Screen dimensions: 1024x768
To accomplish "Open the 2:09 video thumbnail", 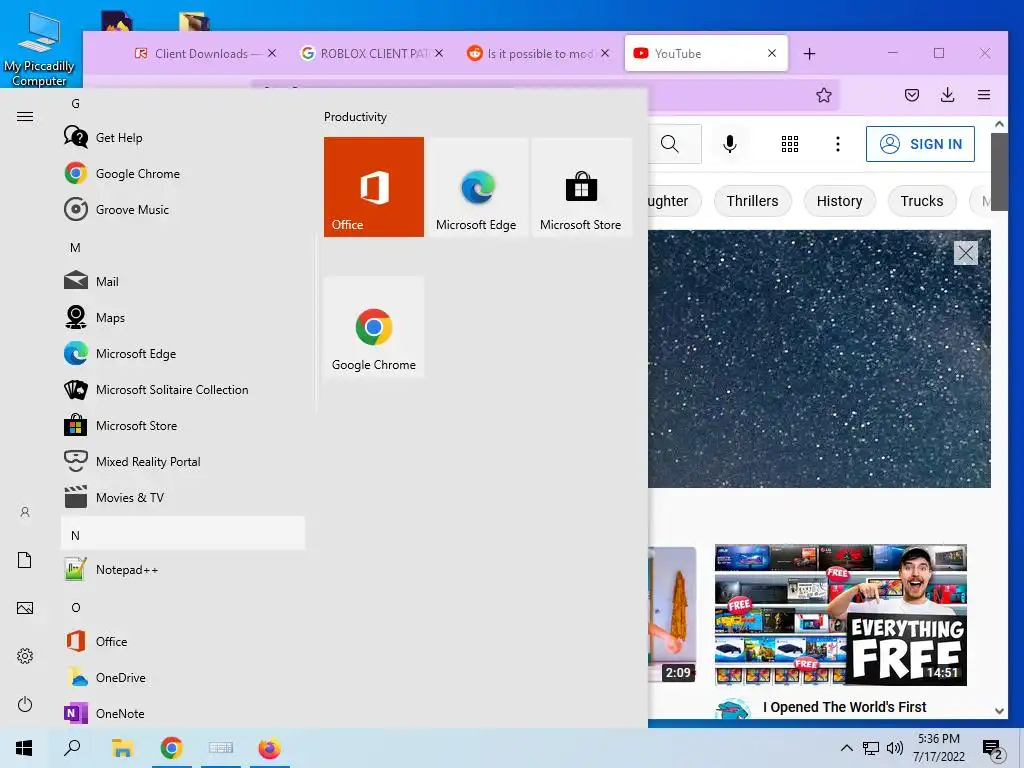I will click(x=672, y=615).
